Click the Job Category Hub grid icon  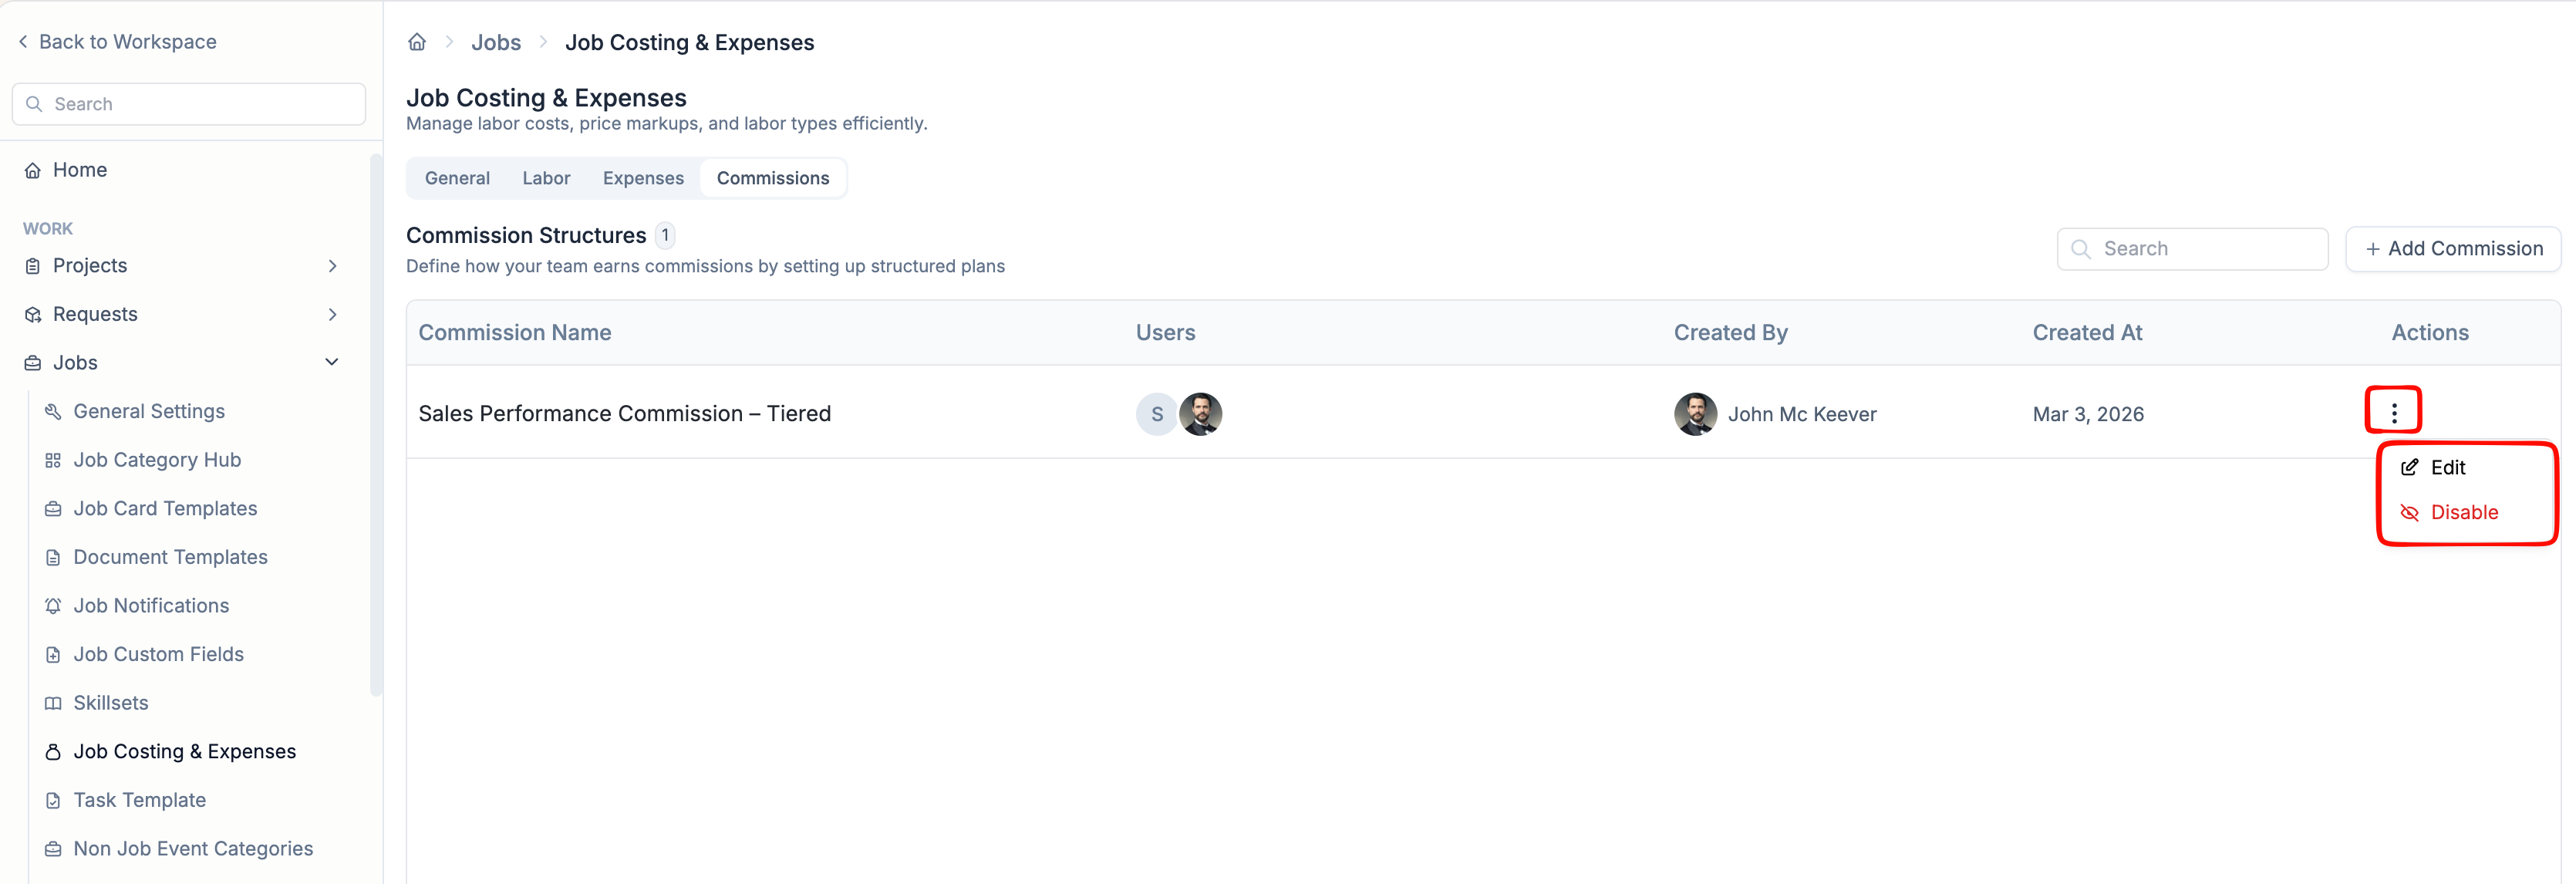click(x=53, y=460)
